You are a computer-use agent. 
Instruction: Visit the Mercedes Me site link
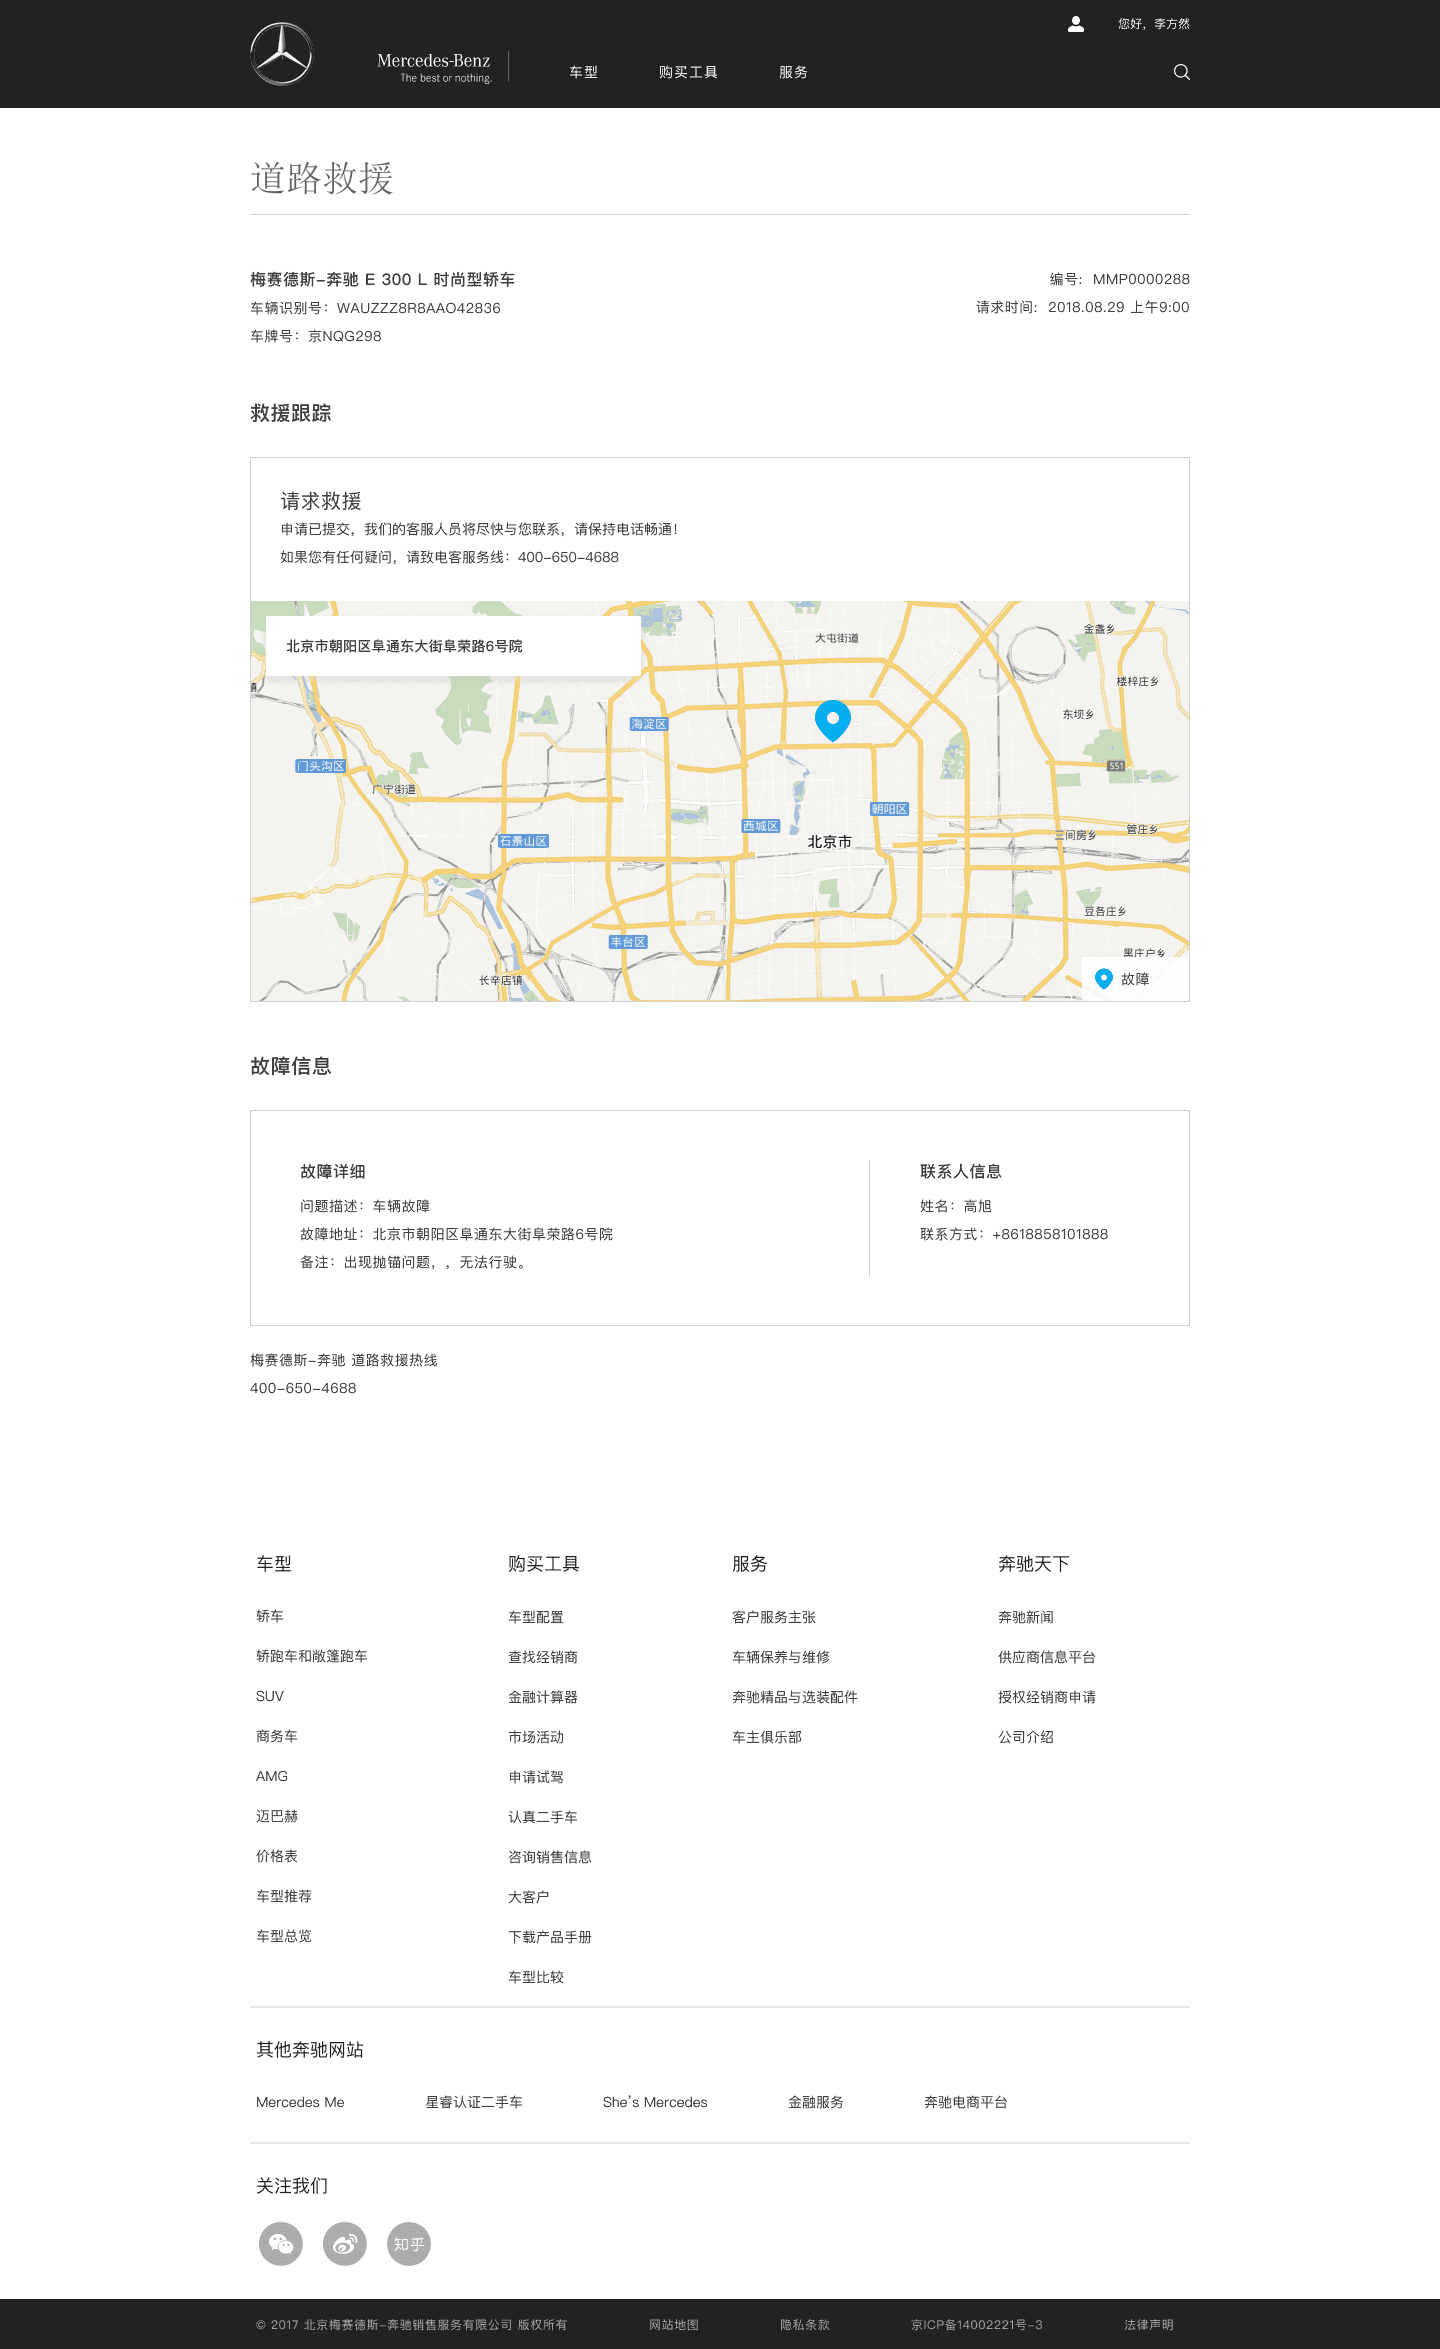(x=300, y=2102)
